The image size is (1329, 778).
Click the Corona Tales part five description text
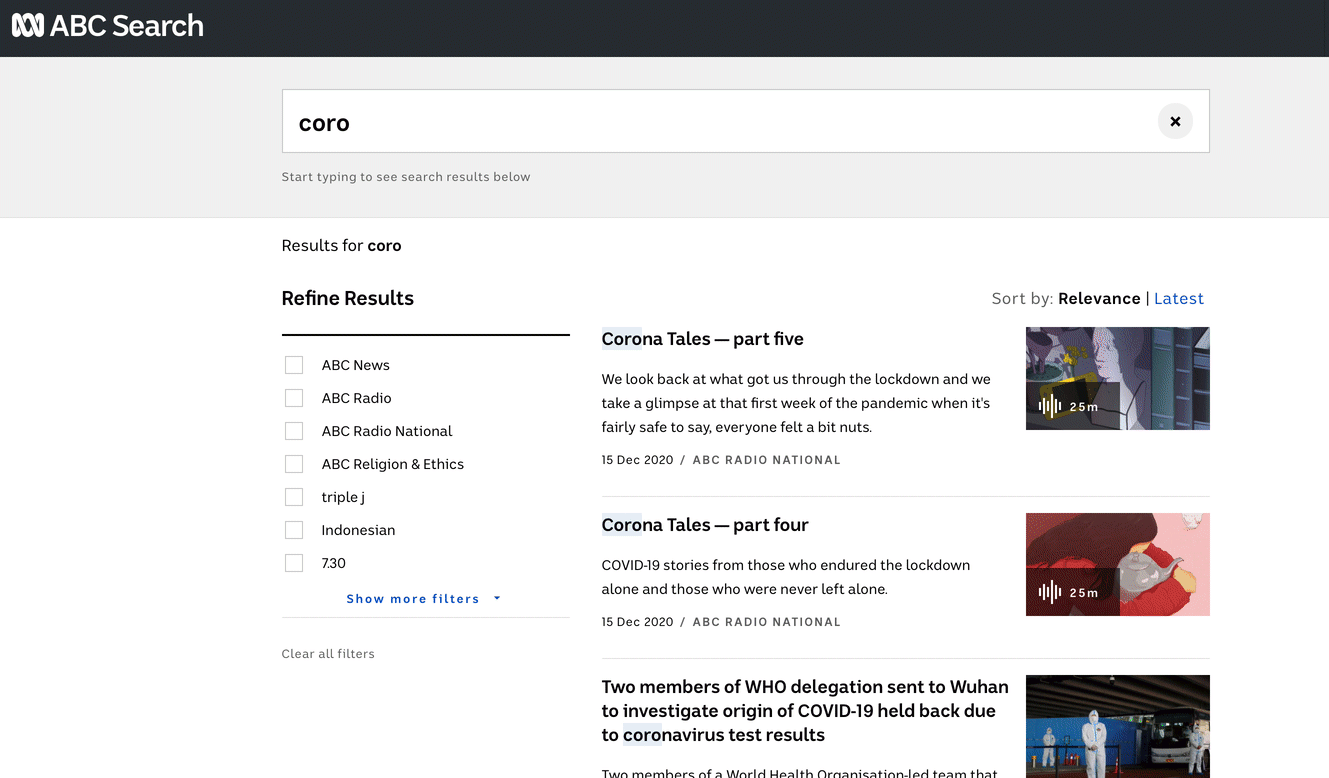796,403
